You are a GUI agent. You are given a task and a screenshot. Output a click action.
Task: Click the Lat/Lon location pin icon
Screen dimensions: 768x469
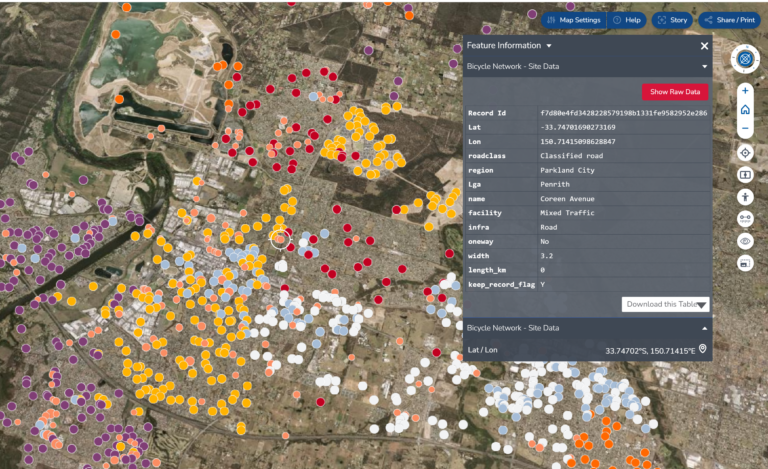702,349
